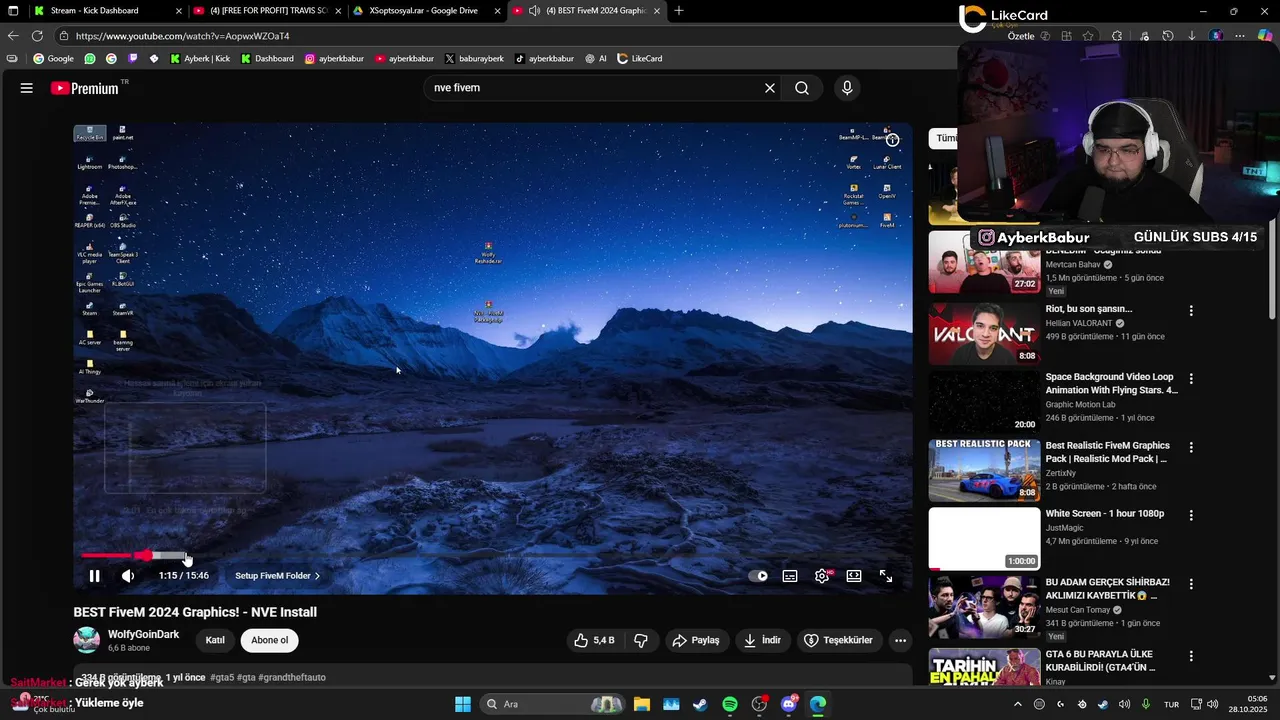The height and width of the screenshot is (720, 1280).
Task: Click the address bar URL
Action: [182, 36]
